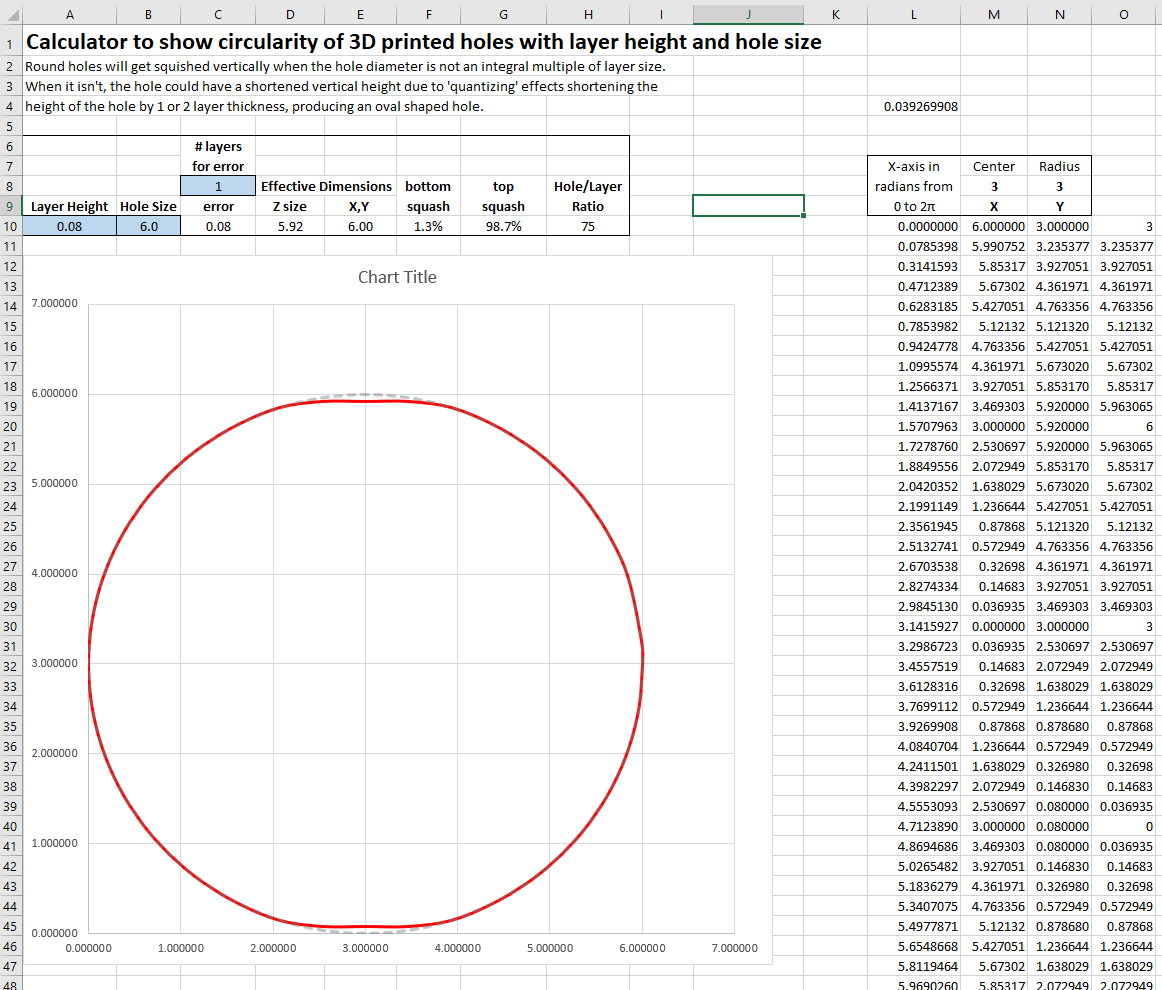Select the Hole Size value cell 6.0
The image size is (1162, 990).
click(148, 226)
